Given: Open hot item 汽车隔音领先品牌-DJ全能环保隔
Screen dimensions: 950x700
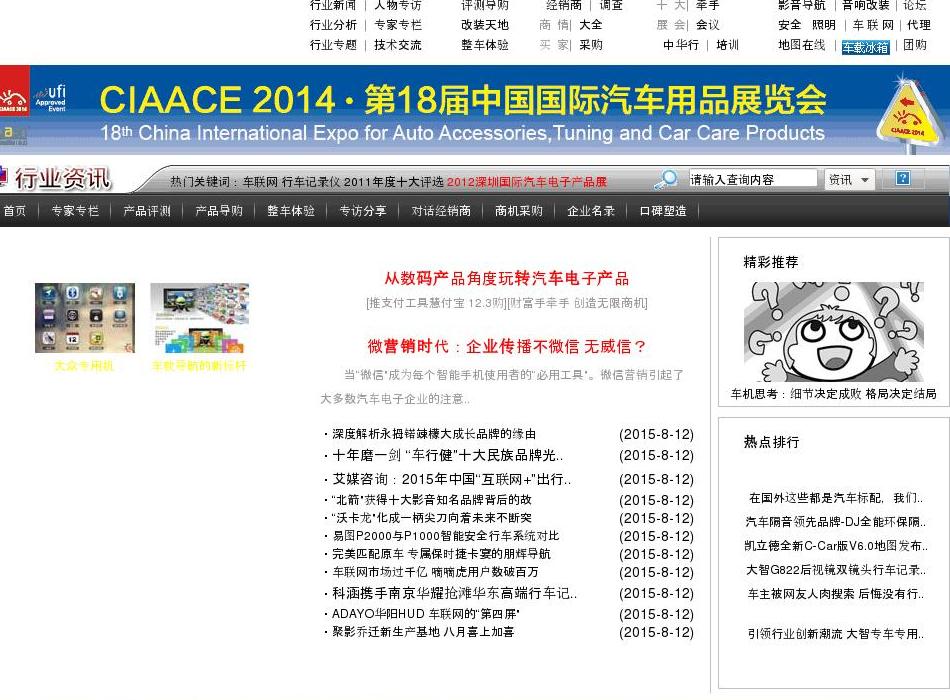Looking at the screenshot, I should (x=836, y=522).
